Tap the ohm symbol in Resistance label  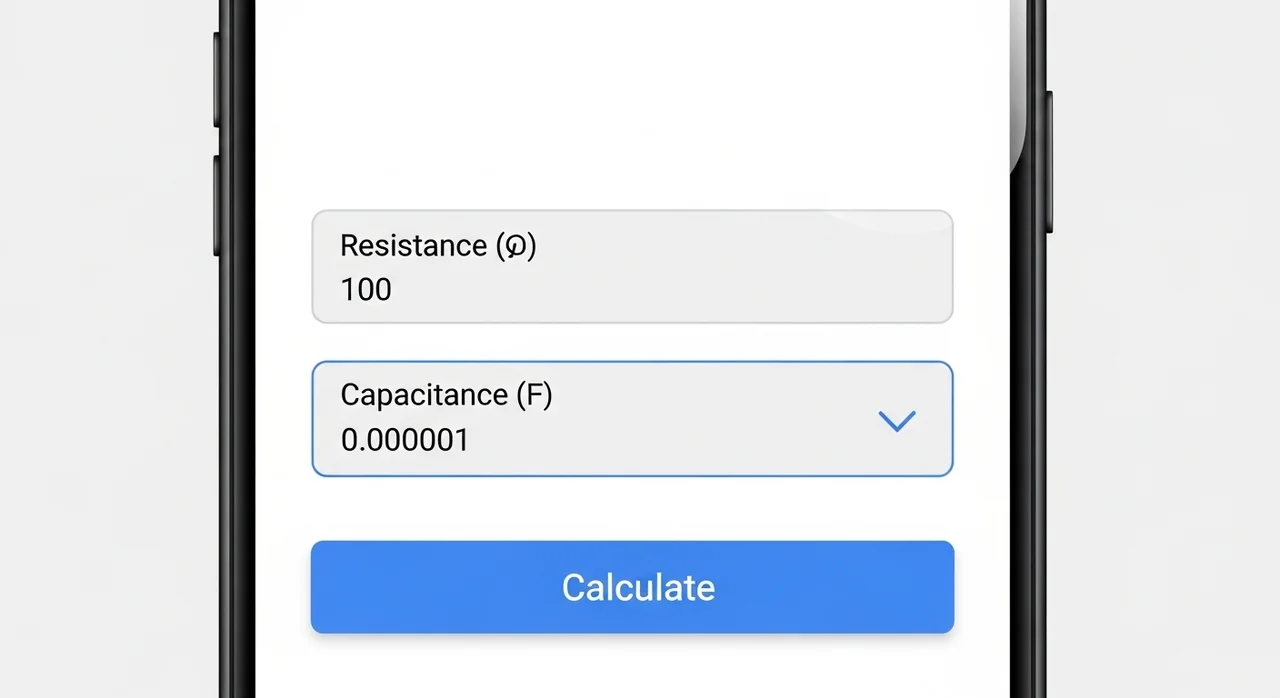point(516,246)
